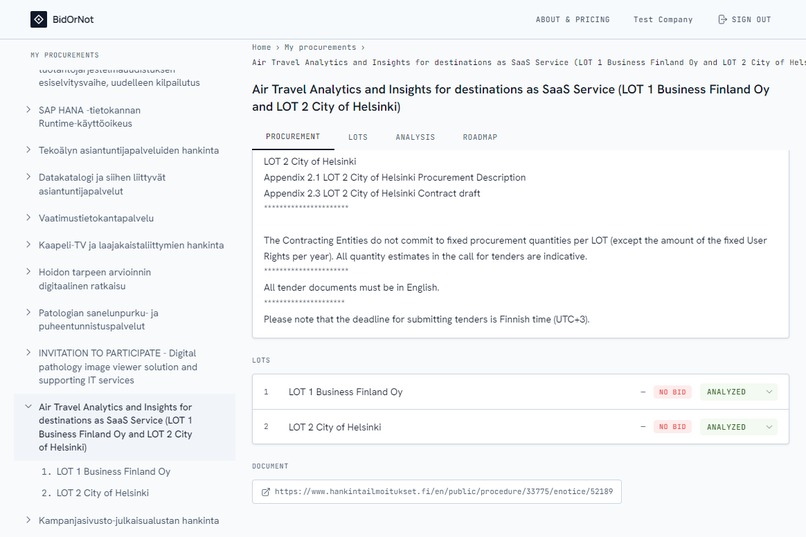Click Appendix 2.1 Procurement Description text

(x=394, y=177)
